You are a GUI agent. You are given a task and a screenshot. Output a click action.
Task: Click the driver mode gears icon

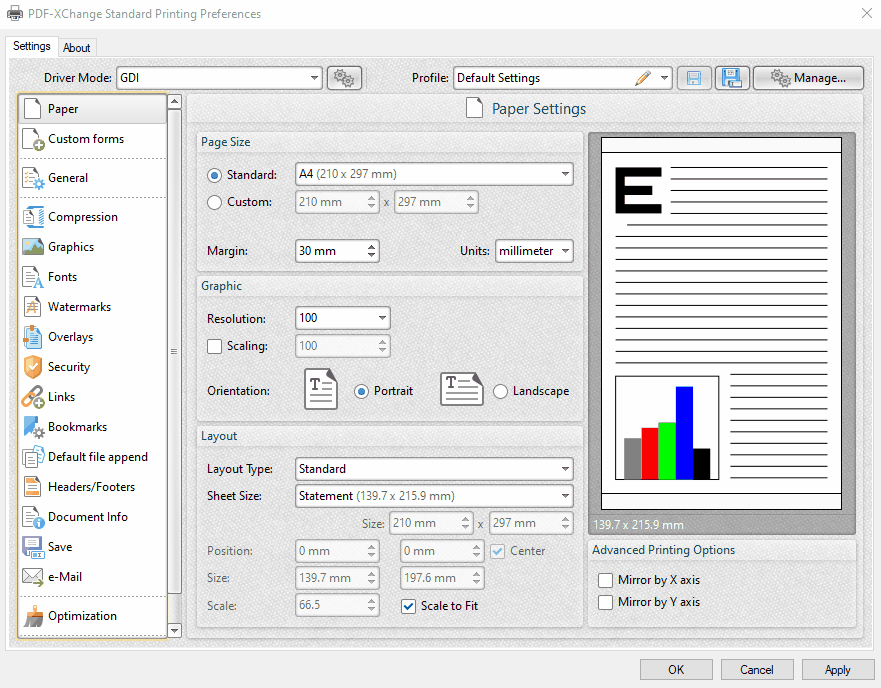344,77
